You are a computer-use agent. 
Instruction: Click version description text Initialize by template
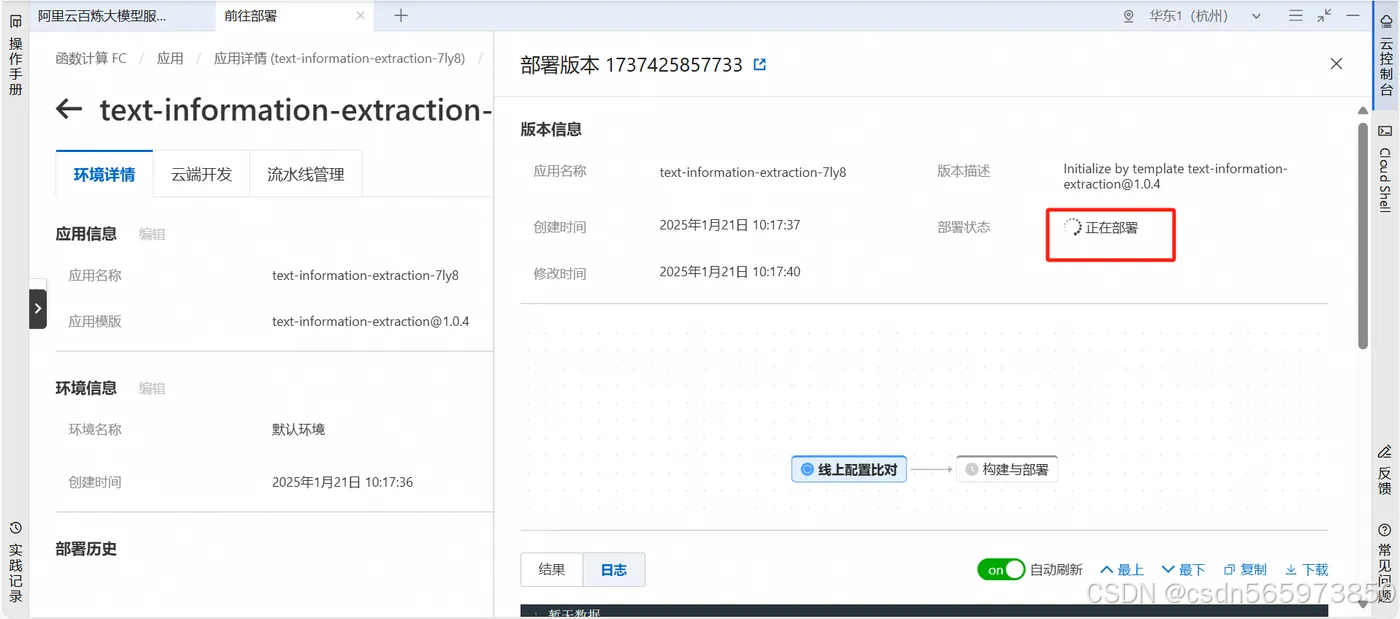tap(1175, 176)
